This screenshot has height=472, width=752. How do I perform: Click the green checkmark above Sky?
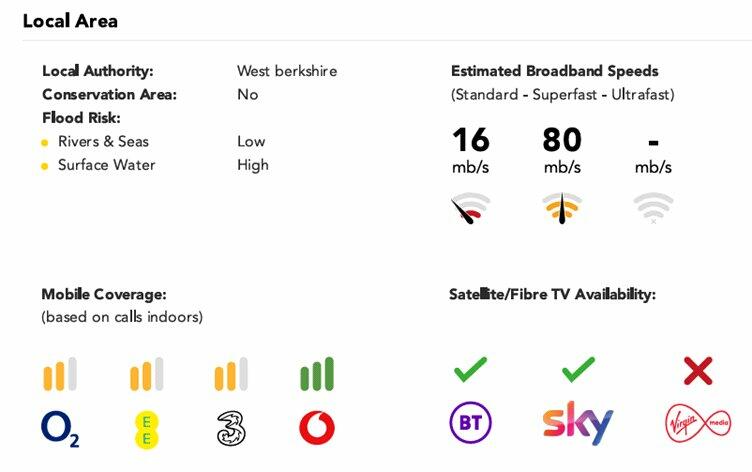click(x=578, y=372)
